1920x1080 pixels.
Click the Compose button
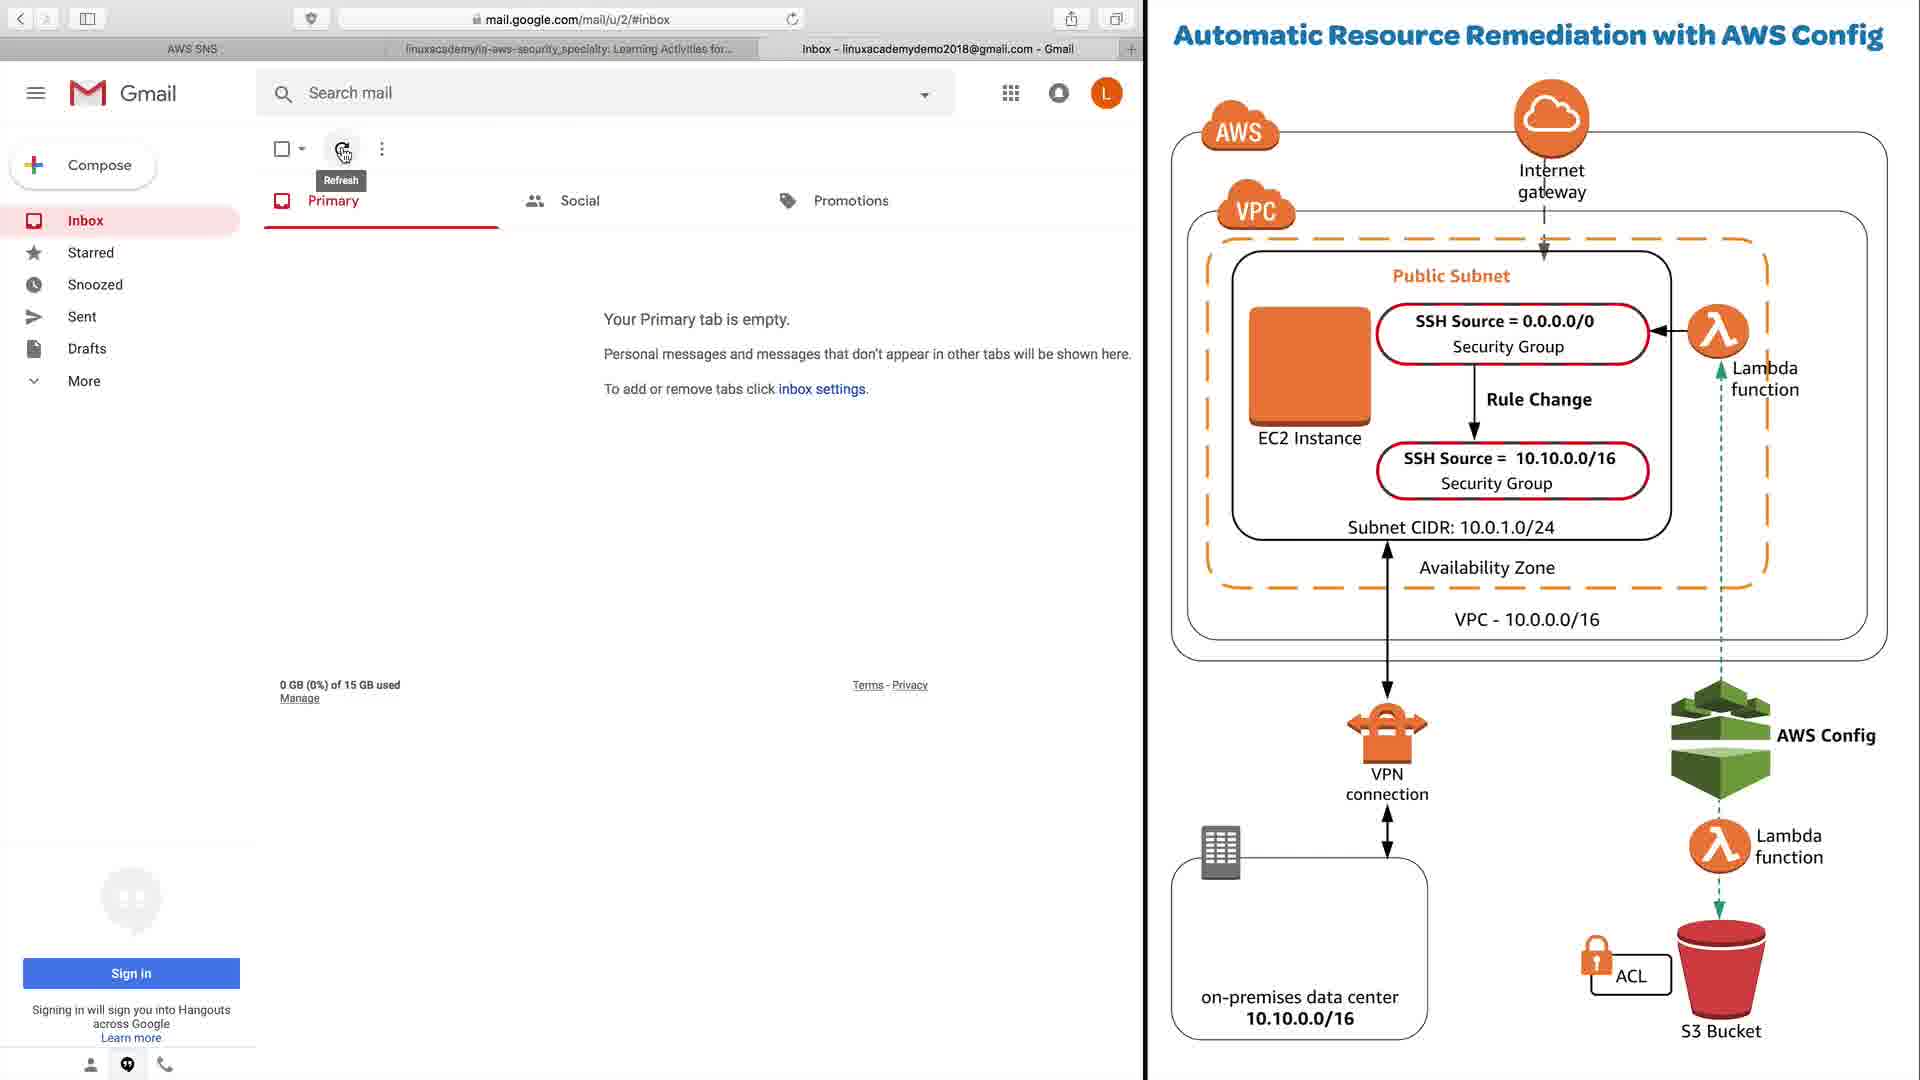point(84,165)
